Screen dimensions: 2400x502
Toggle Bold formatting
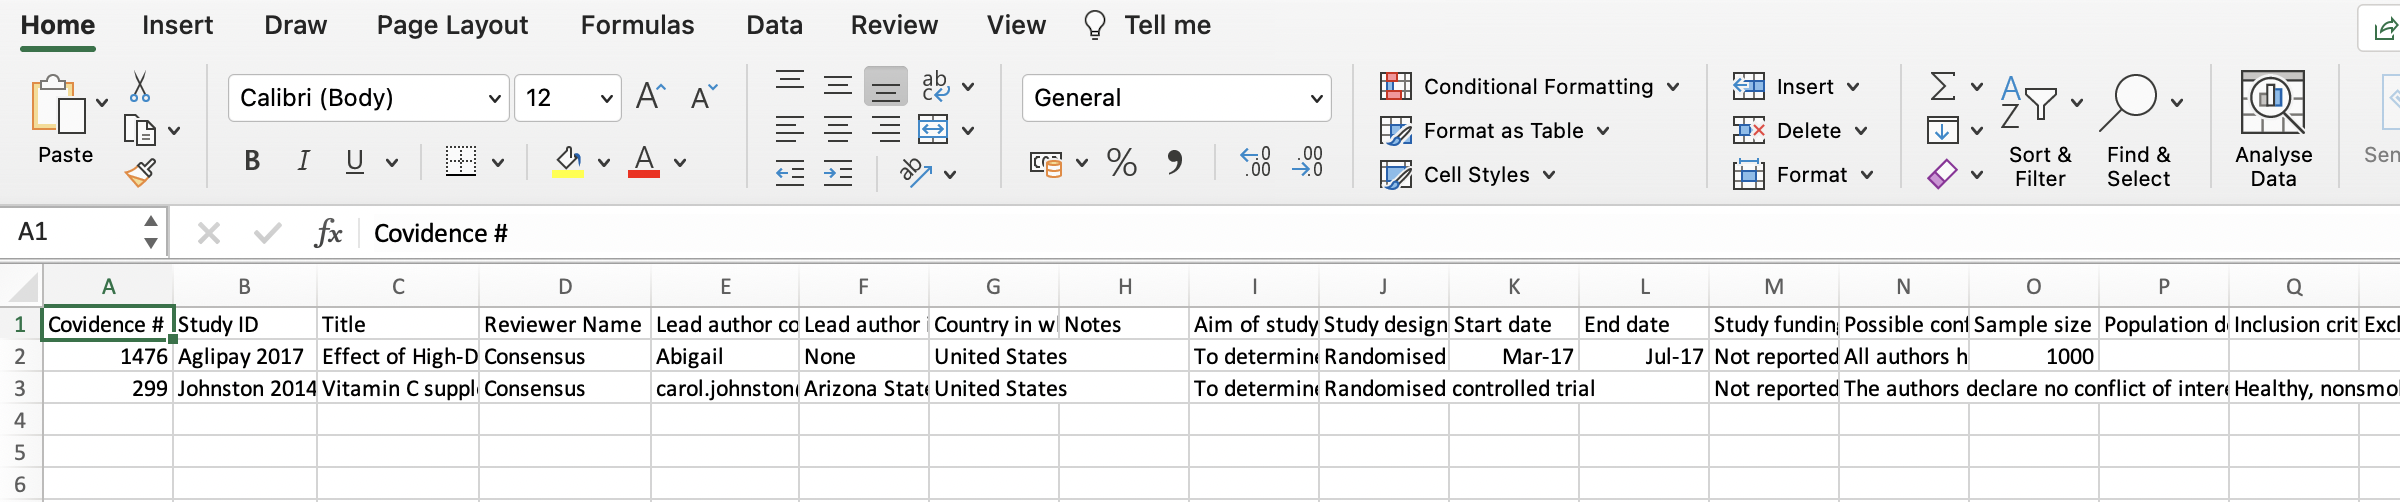[x=252, y=161]
